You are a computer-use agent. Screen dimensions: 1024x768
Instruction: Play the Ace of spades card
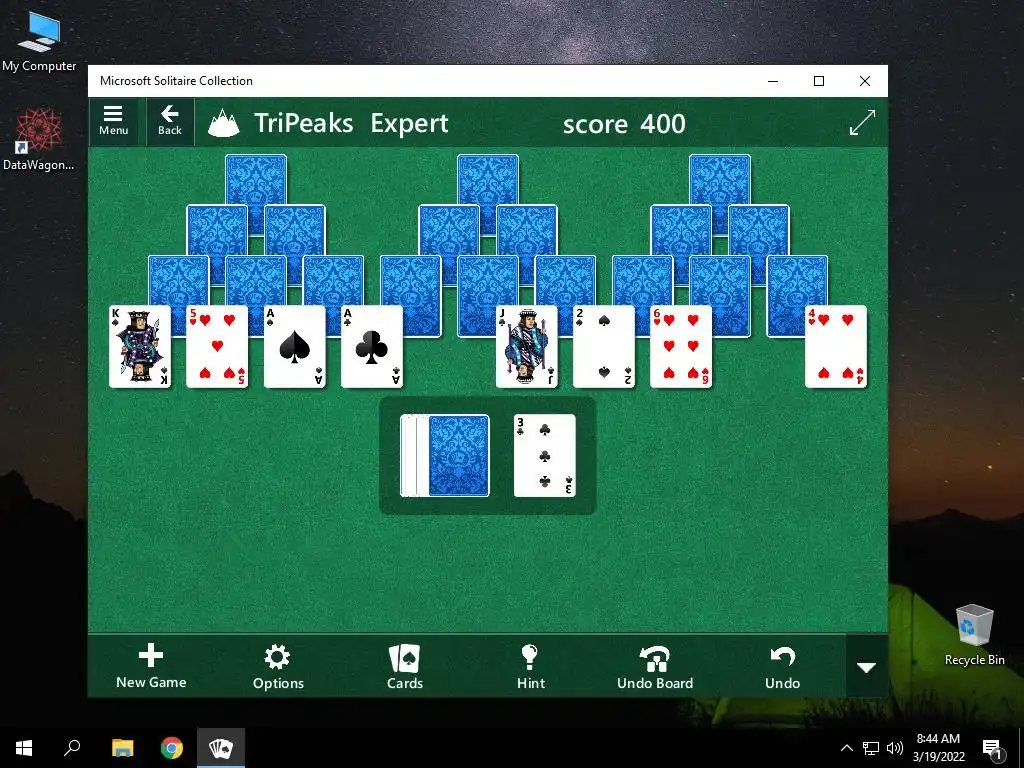[295, 347]
